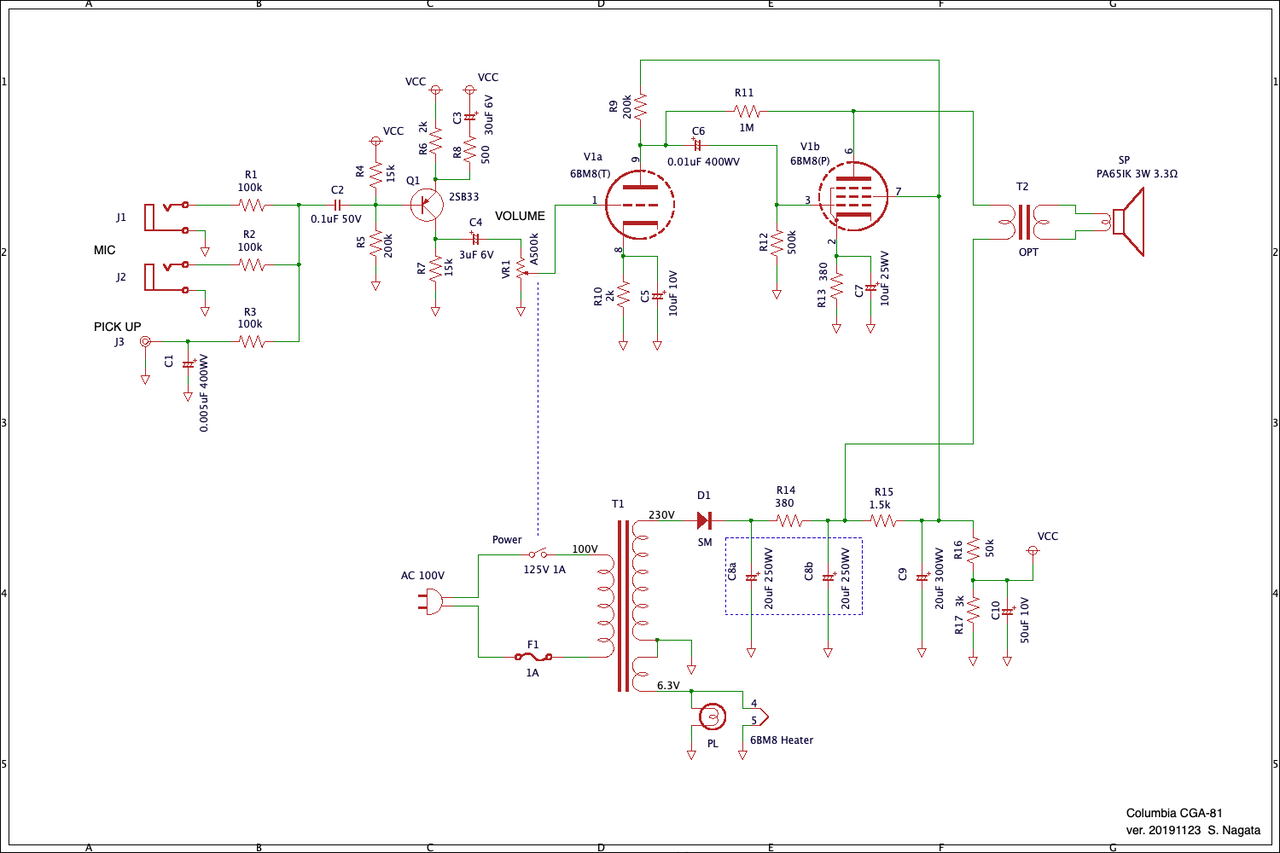This screenshot has width=1280, height=853.
Task: Select the V1b 6BM8(P) pentode tube symbol
Action: pos(850,197)
